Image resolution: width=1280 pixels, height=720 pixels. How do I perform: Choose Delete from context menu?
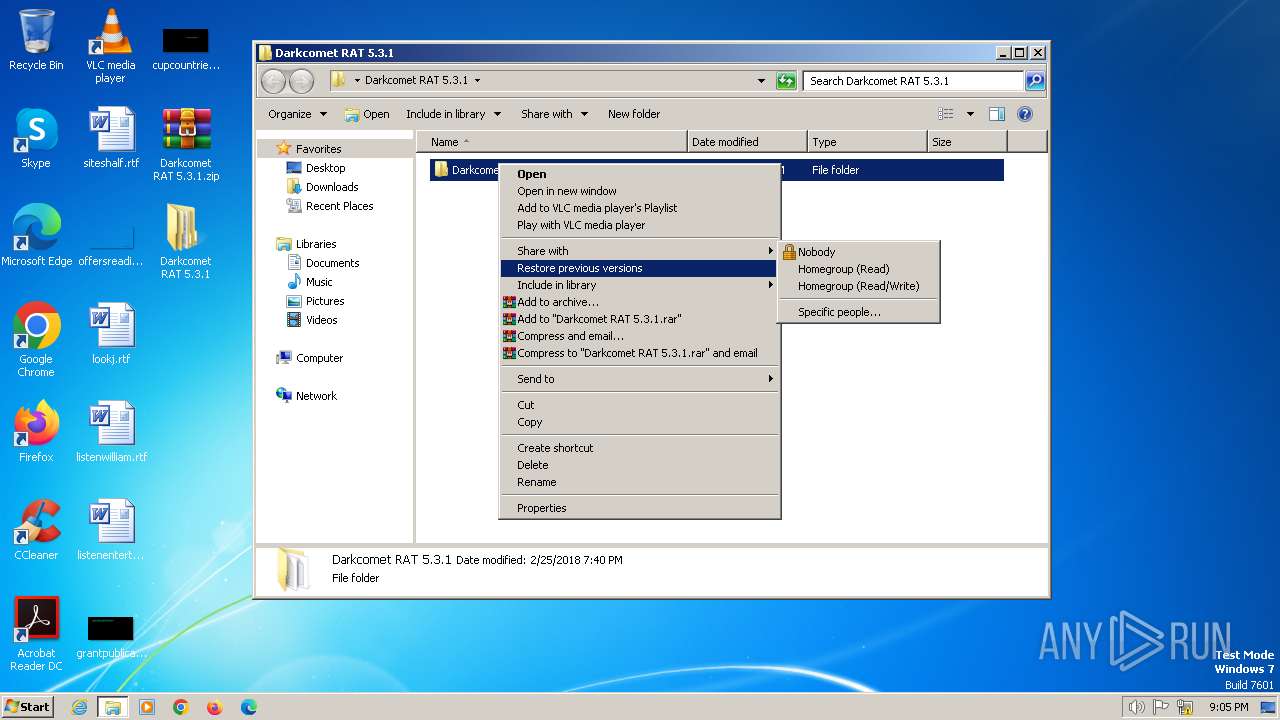(639, 465)
